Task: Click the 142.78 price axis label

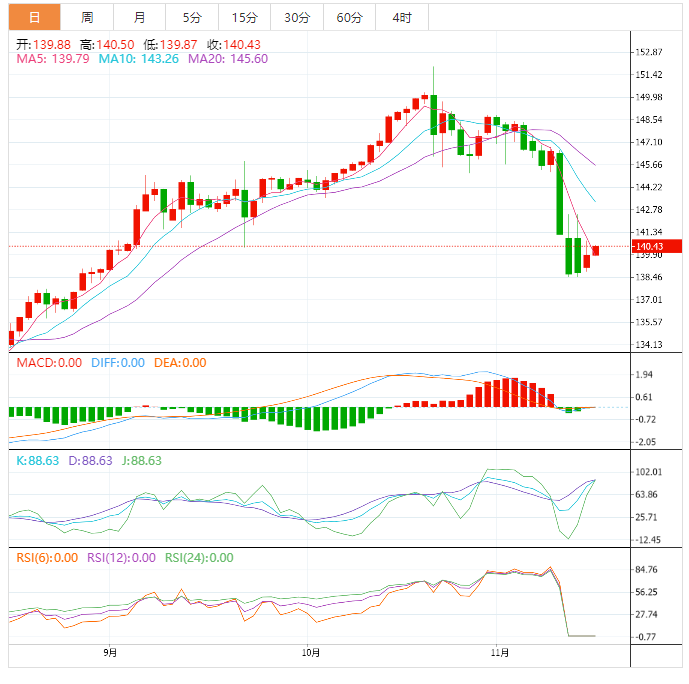Action: pyautogui.click(x=649, y=209)
